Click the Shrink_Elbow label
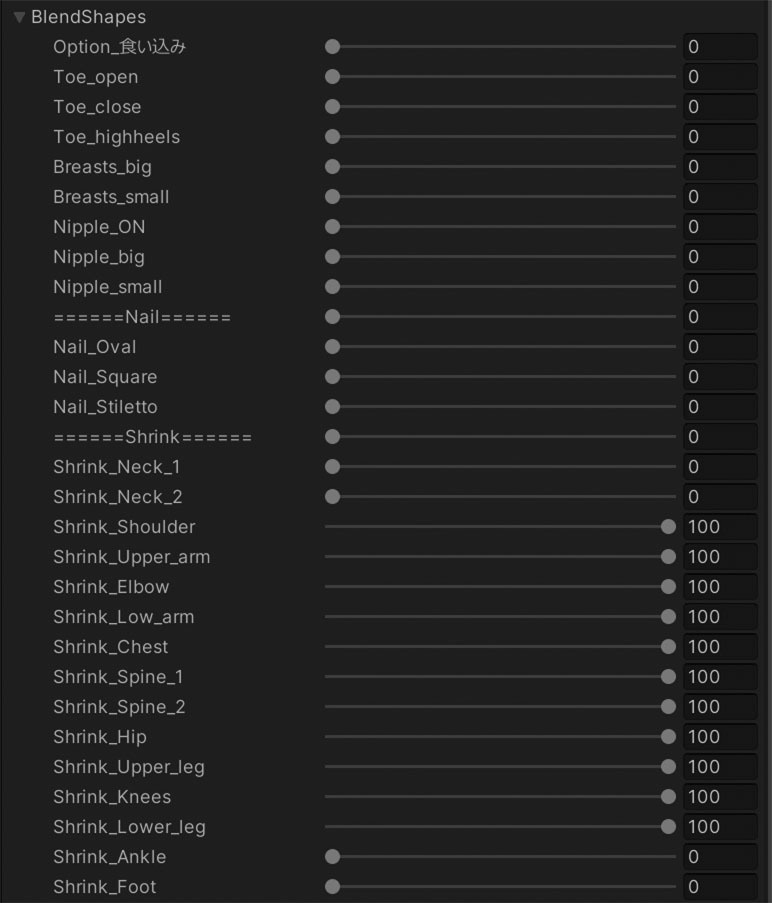The image size is (772, 903). point(111,587)
